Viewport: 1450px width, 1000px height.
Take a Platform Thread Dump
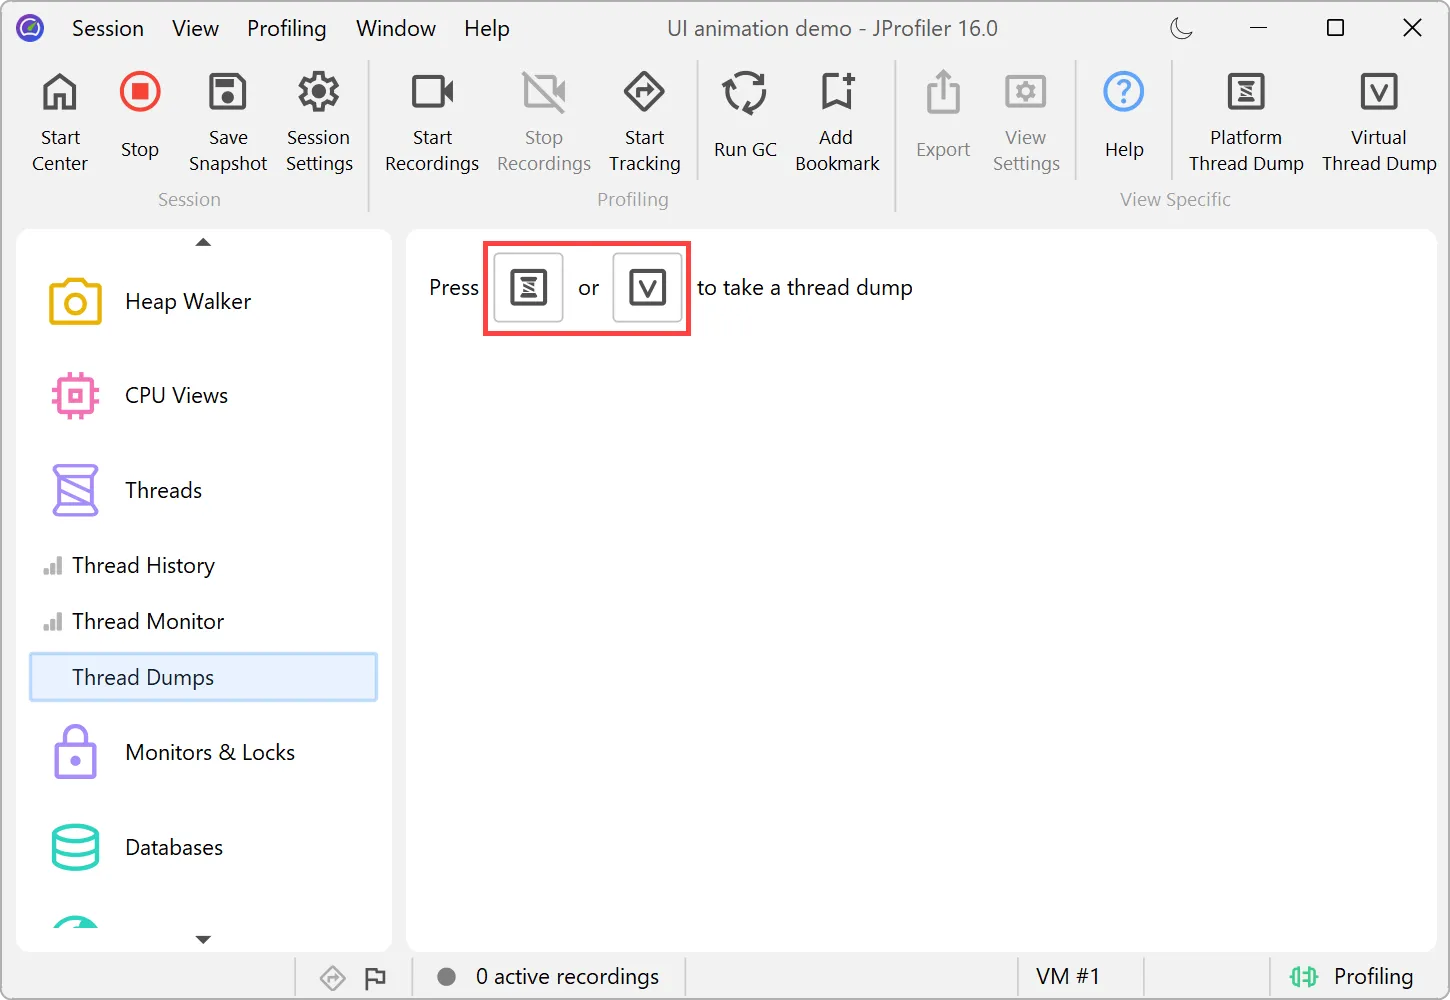point(1245,120)
